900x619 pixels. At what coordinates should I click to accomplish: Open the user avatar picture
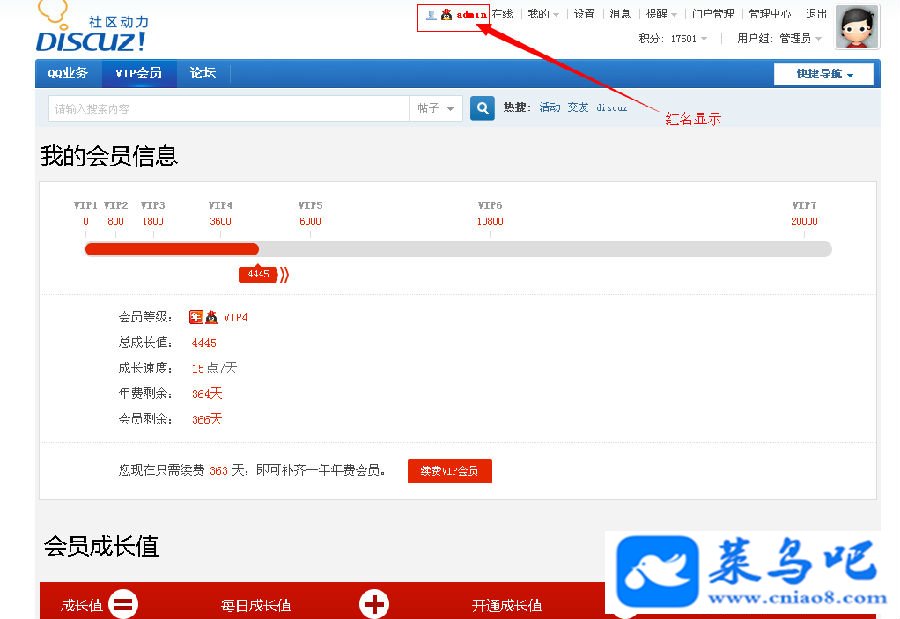[x=858, y=27]
